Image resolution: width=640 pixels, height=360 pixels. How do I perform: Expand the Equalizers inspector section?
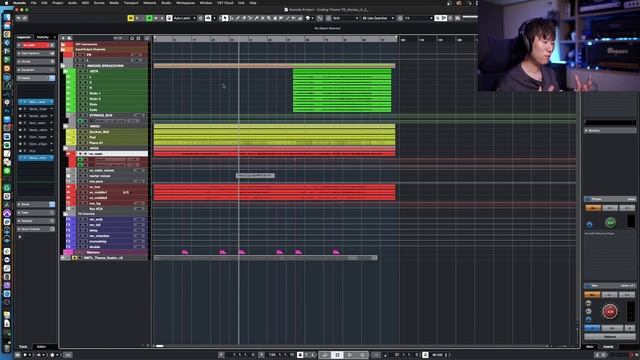click(x=36, y=70)
